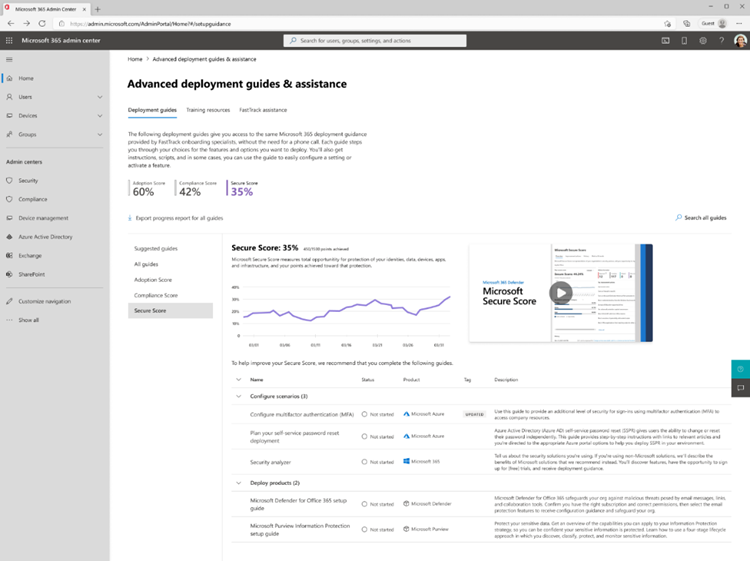
Task: Collapse the Deploy products (2) group
Action: tap(239, 483)
